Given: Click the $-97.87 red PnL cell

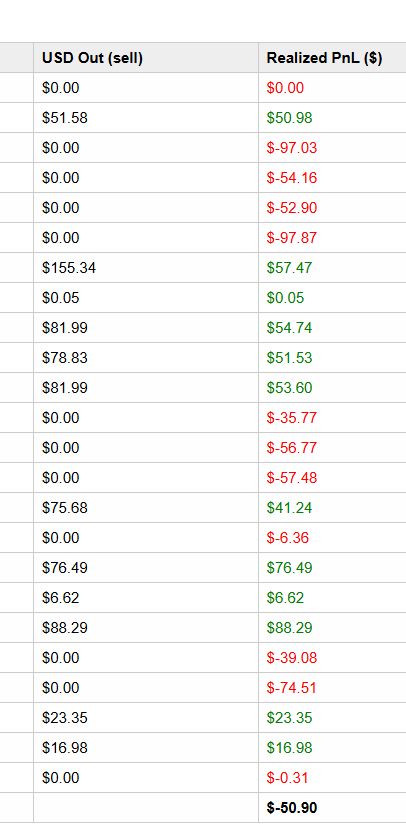Looking at the screenshot, I should 332,238.
